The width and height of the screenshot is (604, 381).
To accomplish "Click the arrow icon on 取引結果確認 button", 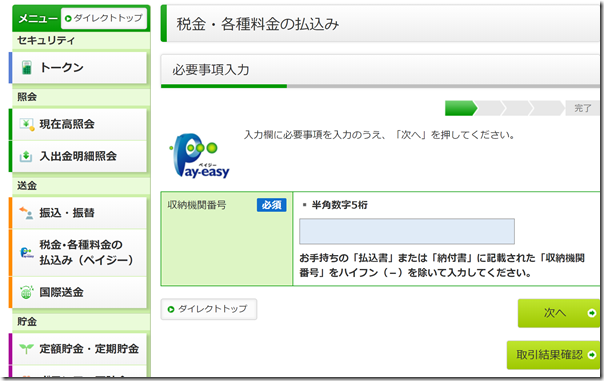I will coord(592,355).
